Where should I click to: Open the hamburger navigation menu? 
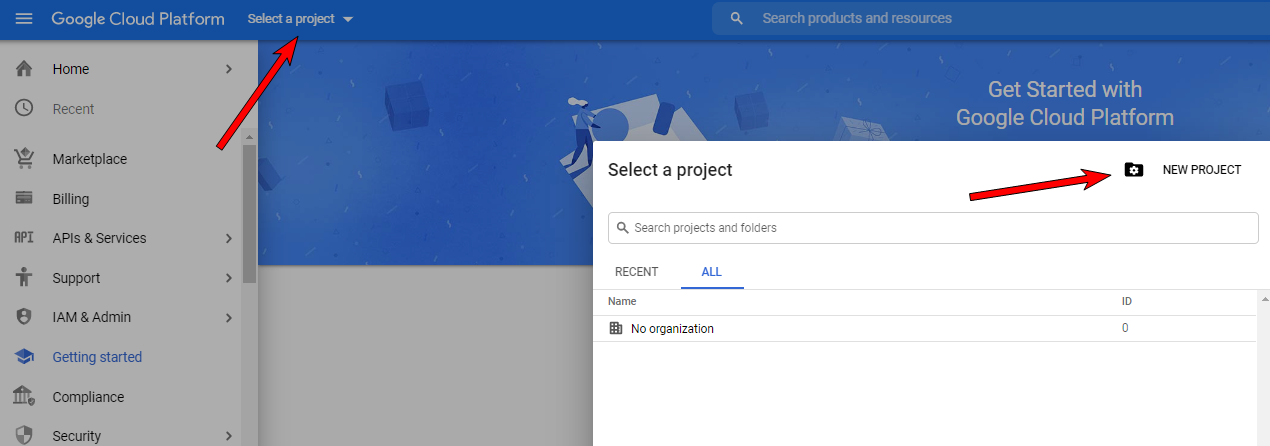(x=24, y=19)
